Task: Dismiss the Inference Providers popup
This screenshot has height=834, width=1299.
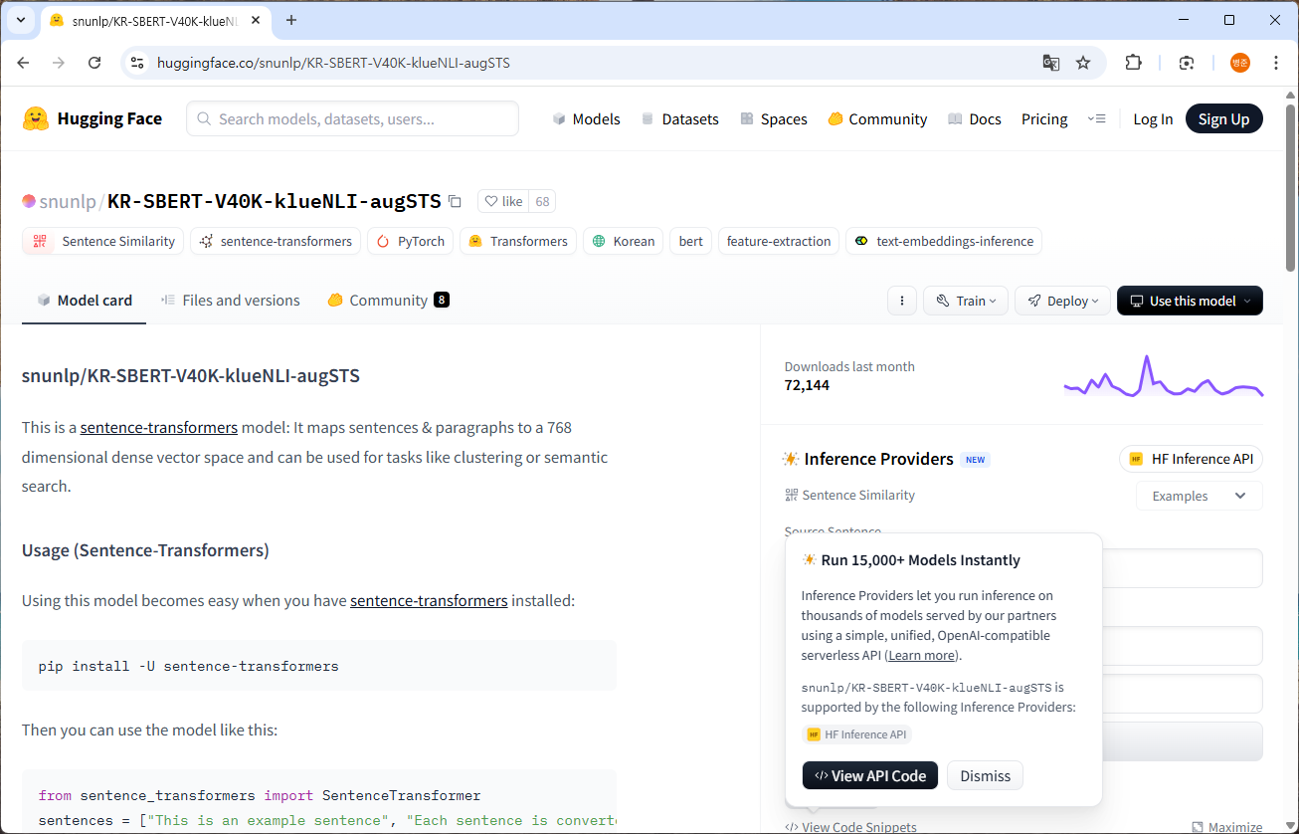Action: coord(985,776)
